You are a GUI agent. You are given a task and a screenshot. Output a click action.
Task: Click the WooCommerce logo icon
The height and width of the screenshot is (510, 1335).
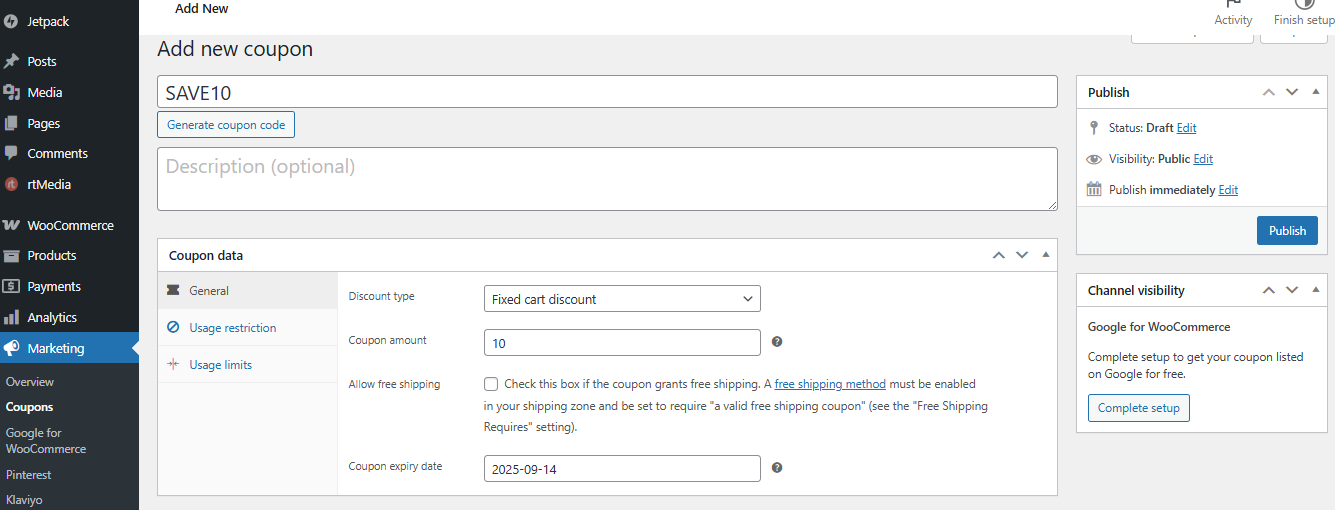pos(11,225)
